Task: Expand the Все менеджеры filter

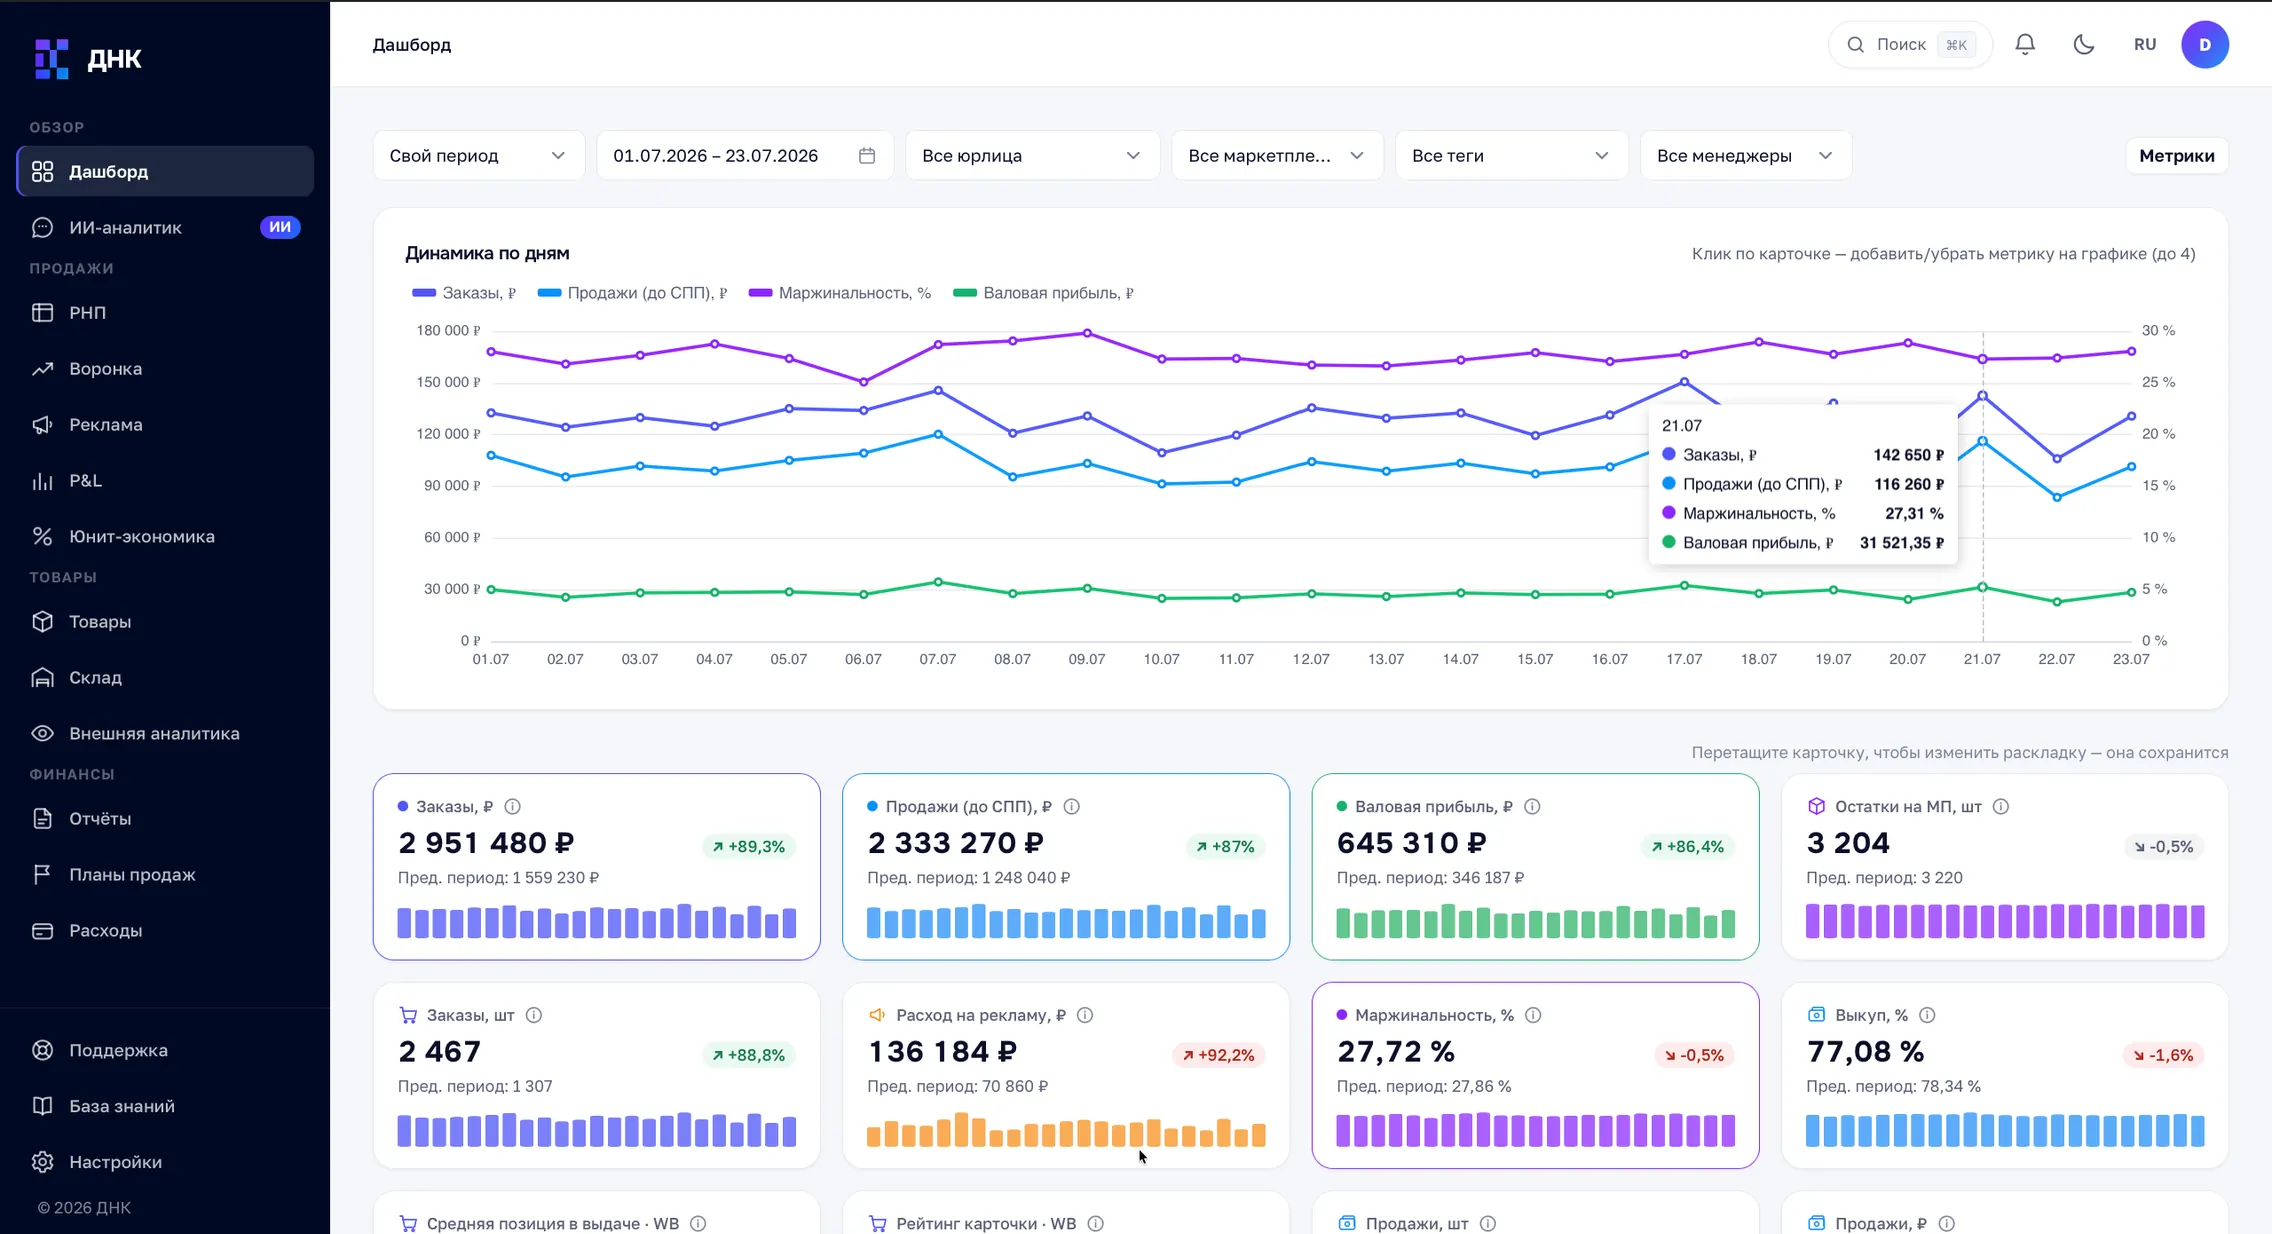Action: tap(1746, 156)
